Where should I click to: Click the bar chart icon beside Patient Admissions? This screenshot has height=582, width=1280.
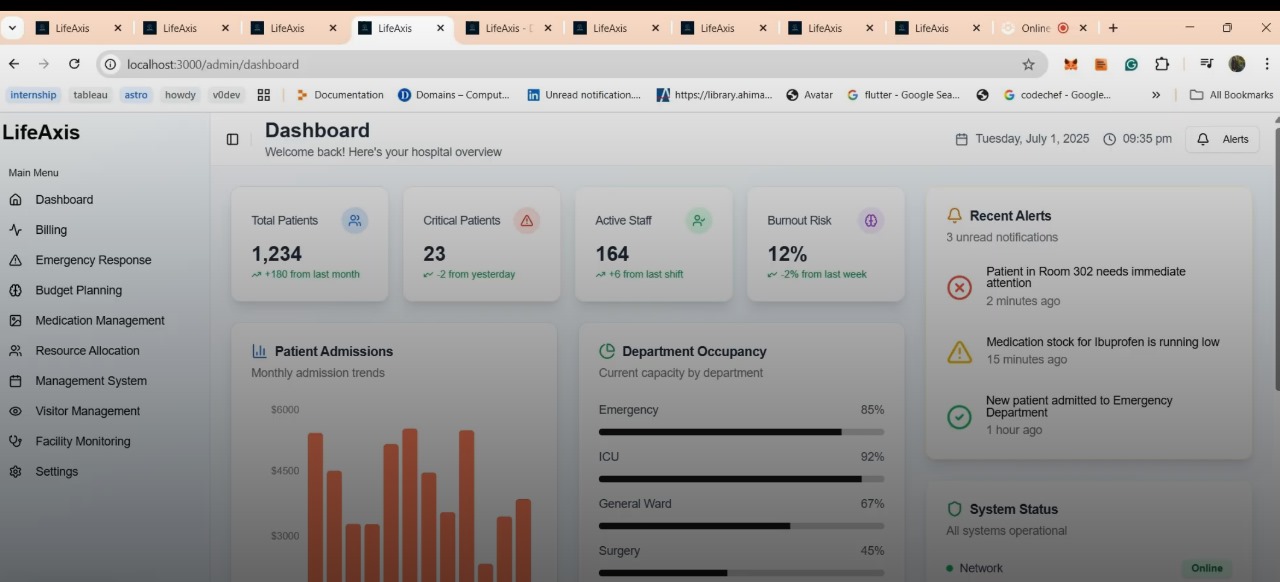[x=259, y=351]
